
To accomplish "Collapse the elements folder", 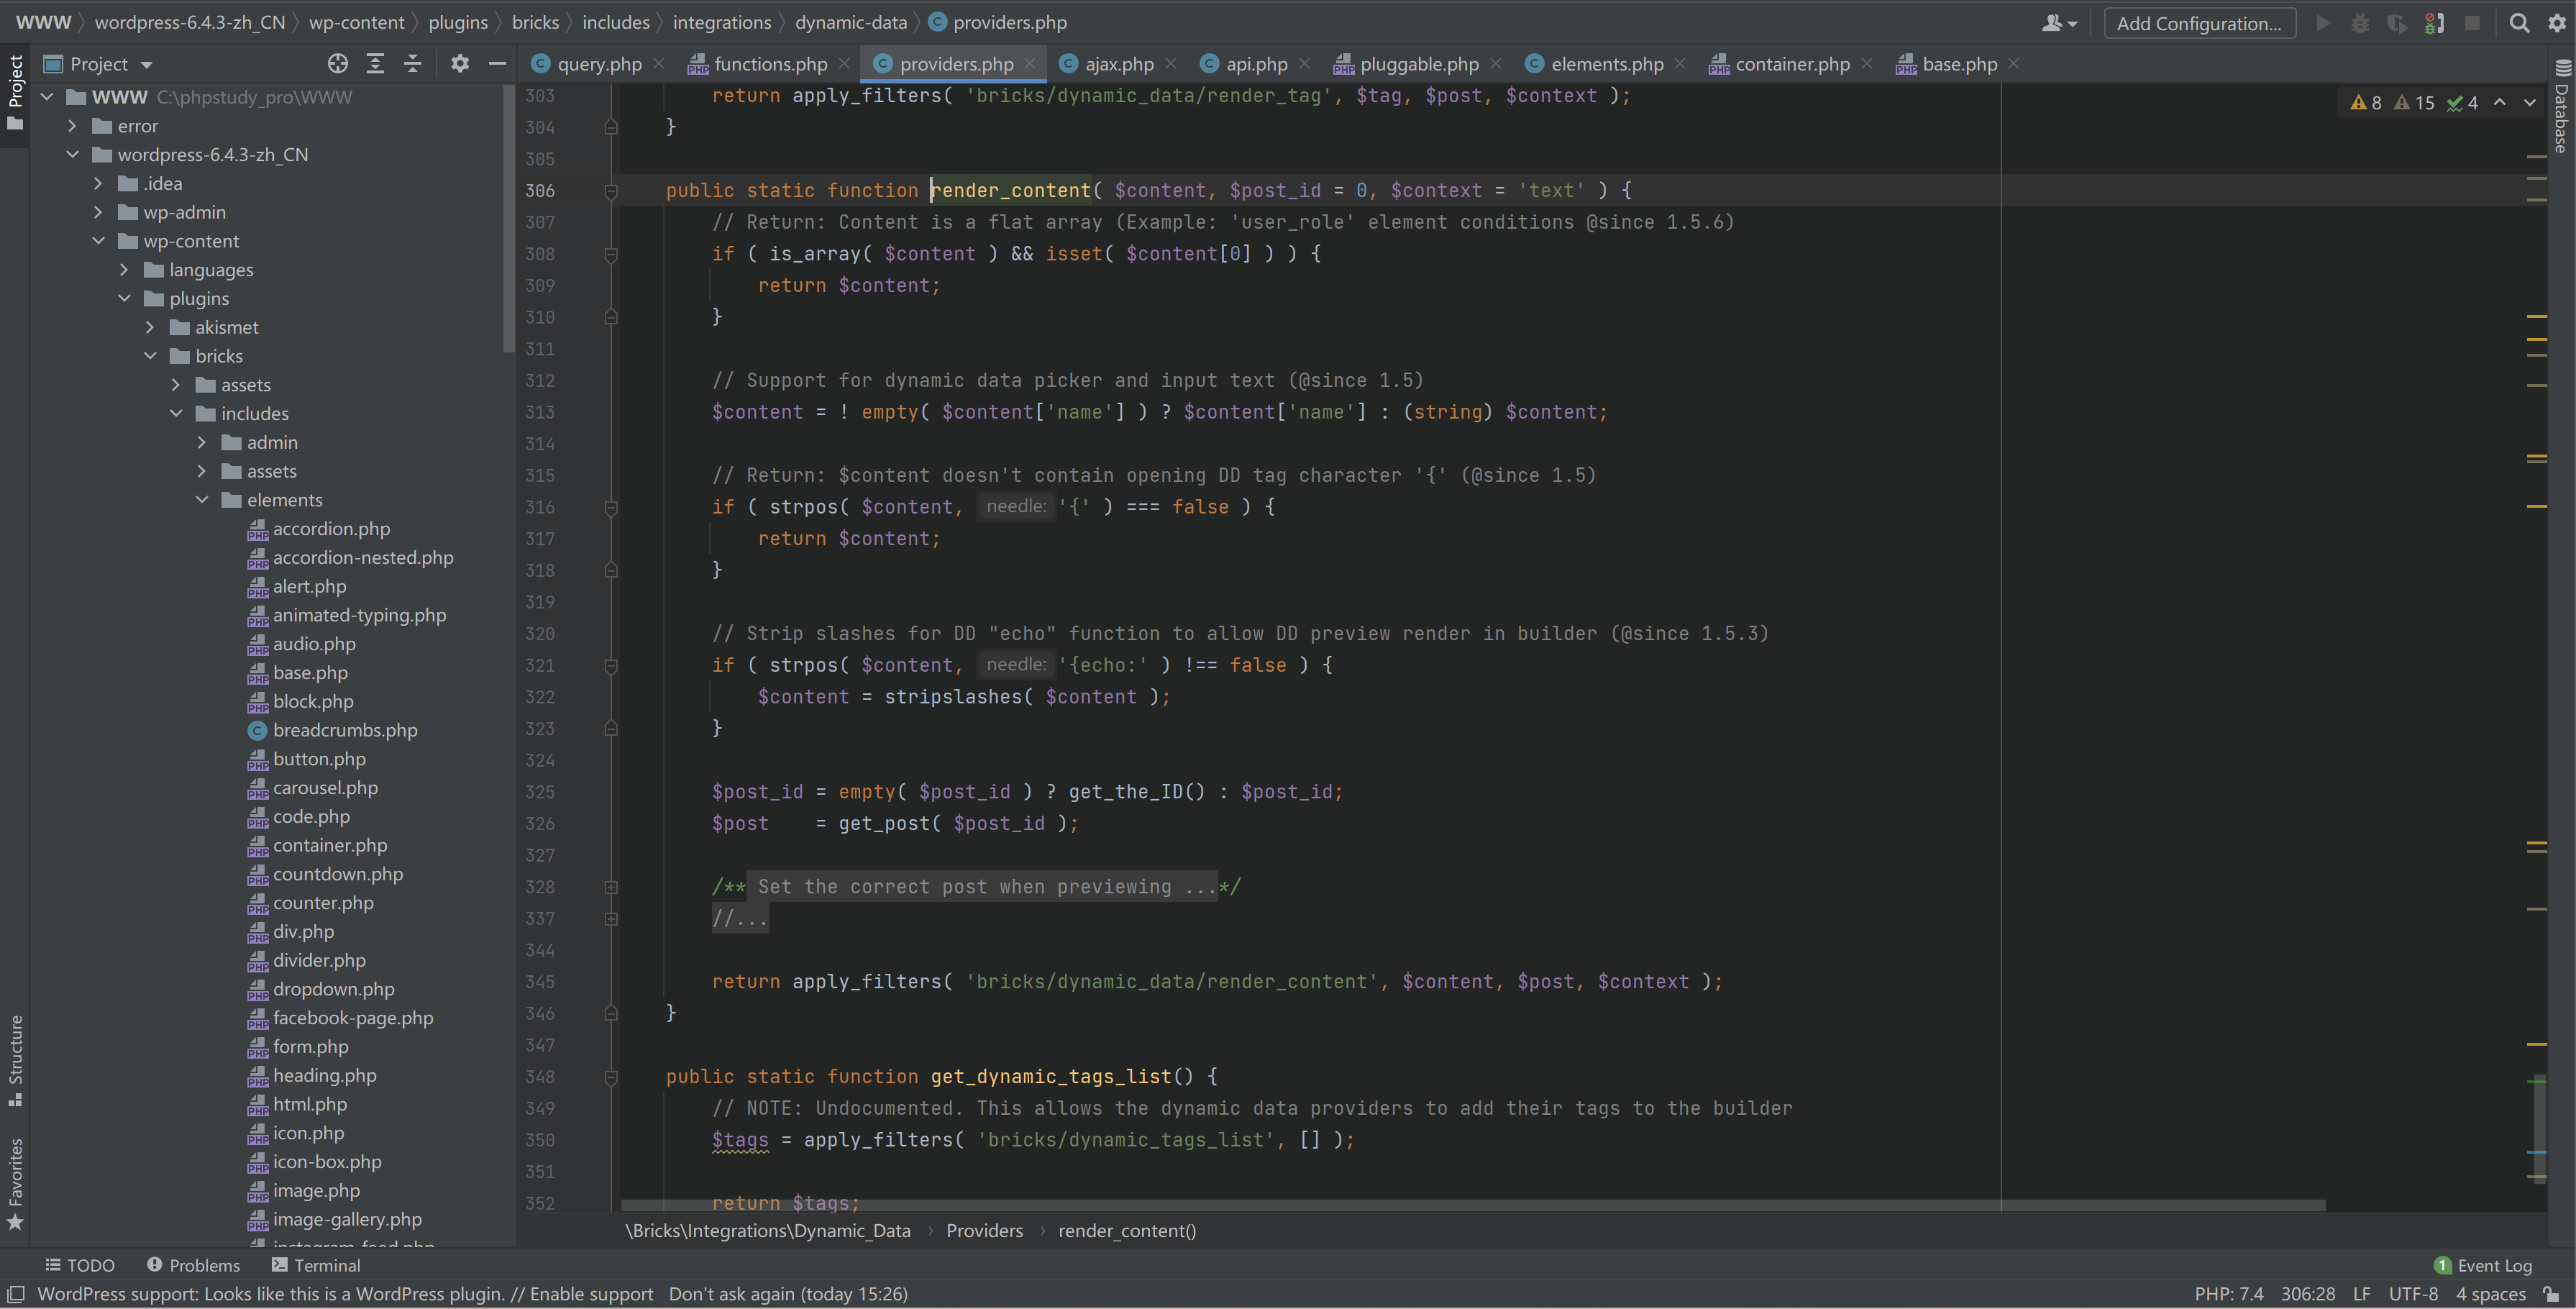I will pyautogui.click(x=202, y=500).
